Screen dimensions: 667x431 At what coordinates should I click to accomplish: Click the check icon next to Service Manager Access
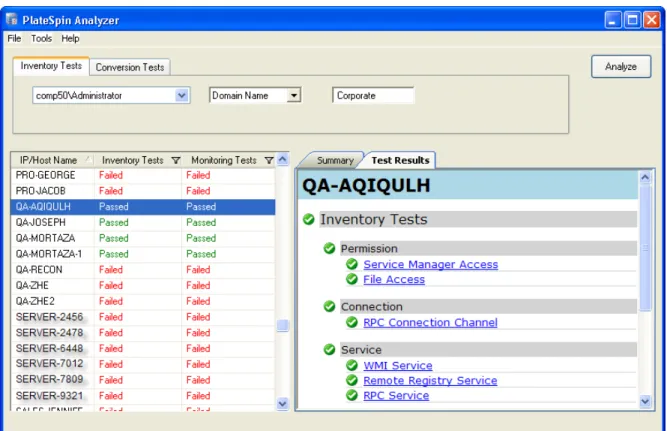[x=352, y=264]
